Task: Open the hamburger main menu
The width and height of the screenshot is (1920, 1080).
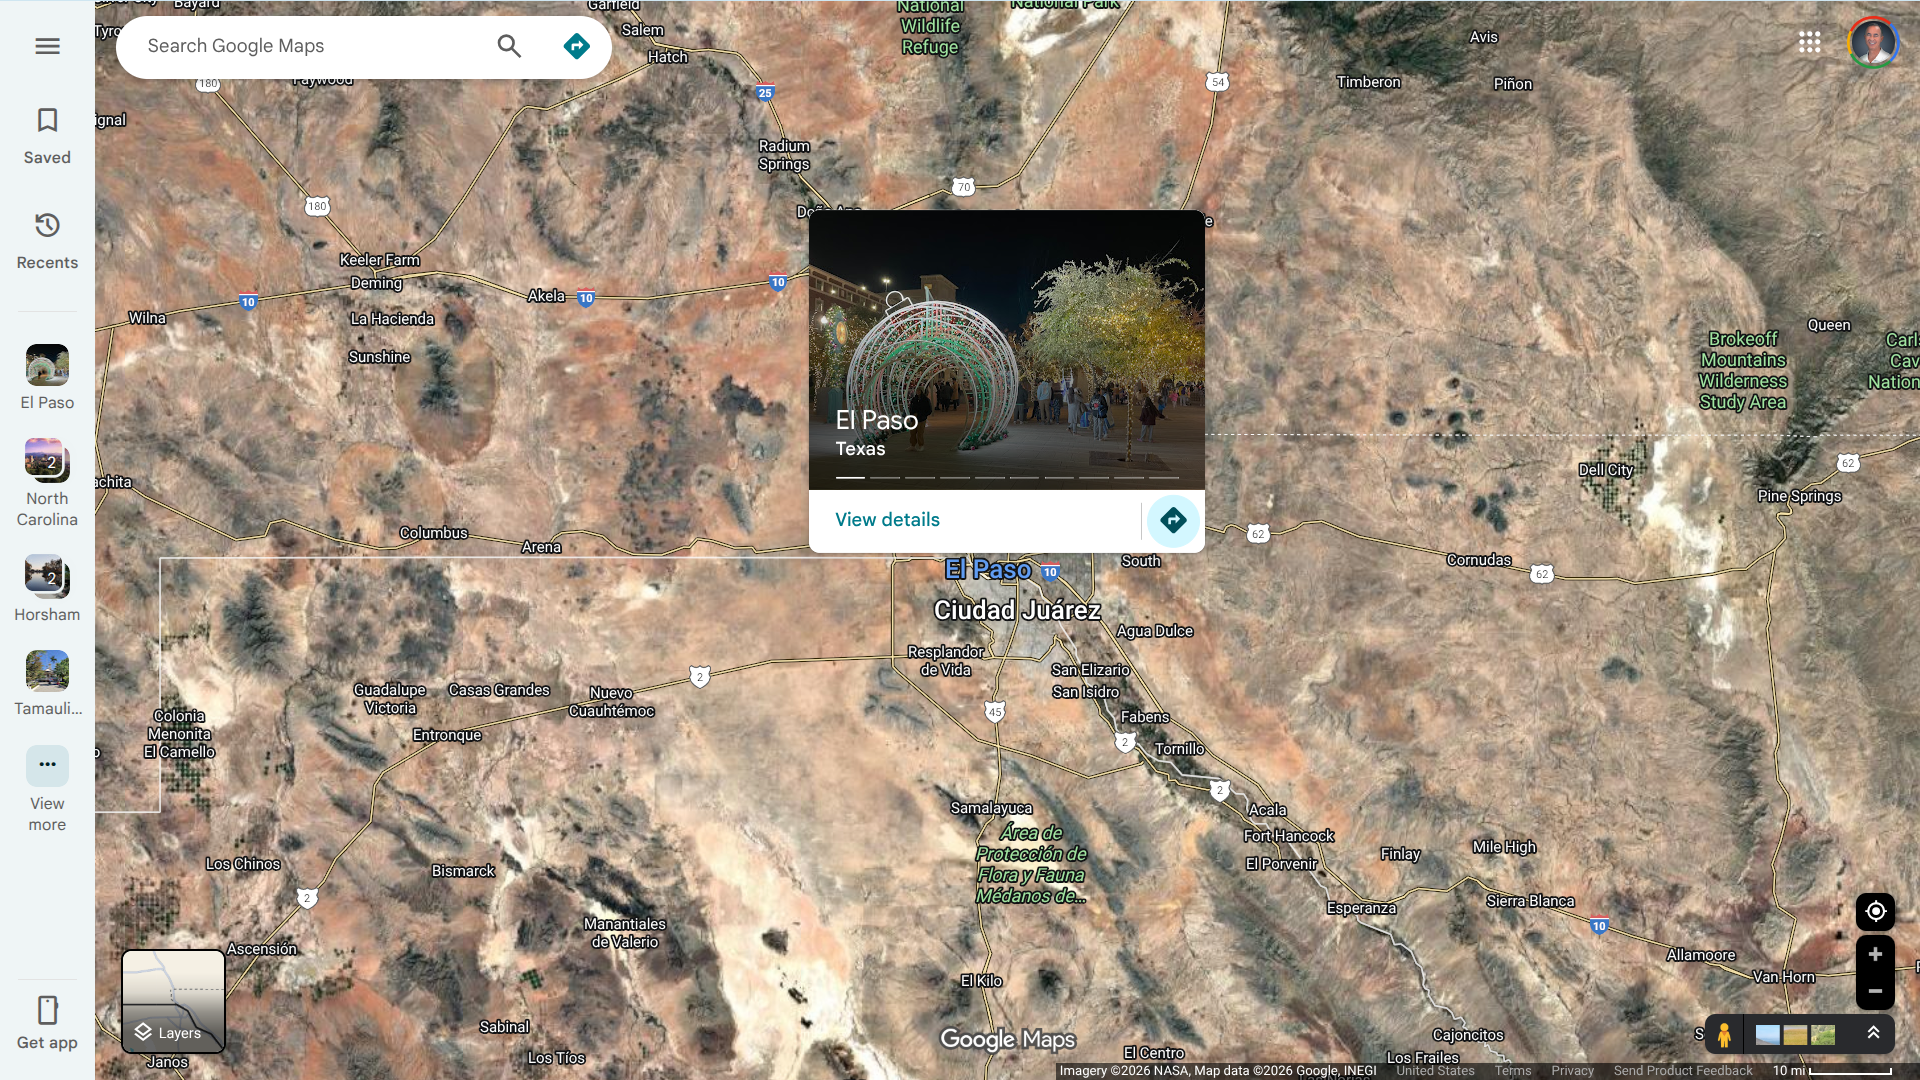Action: pyautogui.click(x=47, y=46)
